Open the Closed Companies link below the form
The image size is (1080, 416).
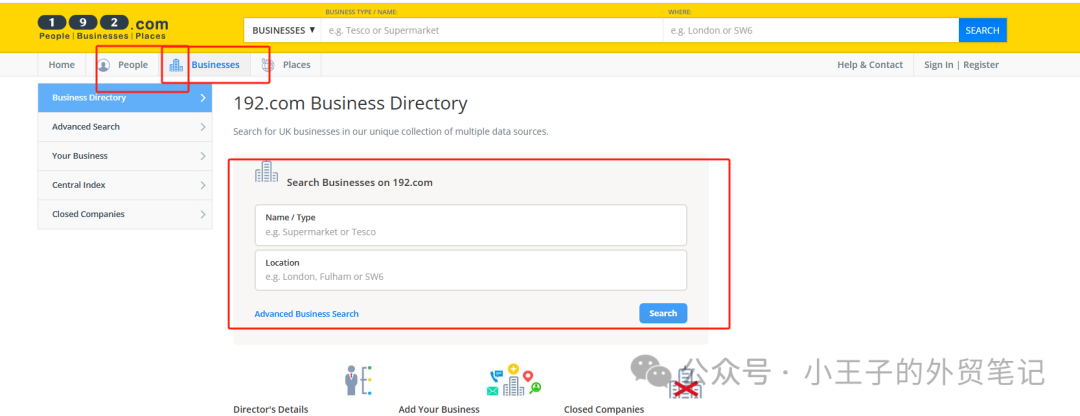[x=604, y=409]
